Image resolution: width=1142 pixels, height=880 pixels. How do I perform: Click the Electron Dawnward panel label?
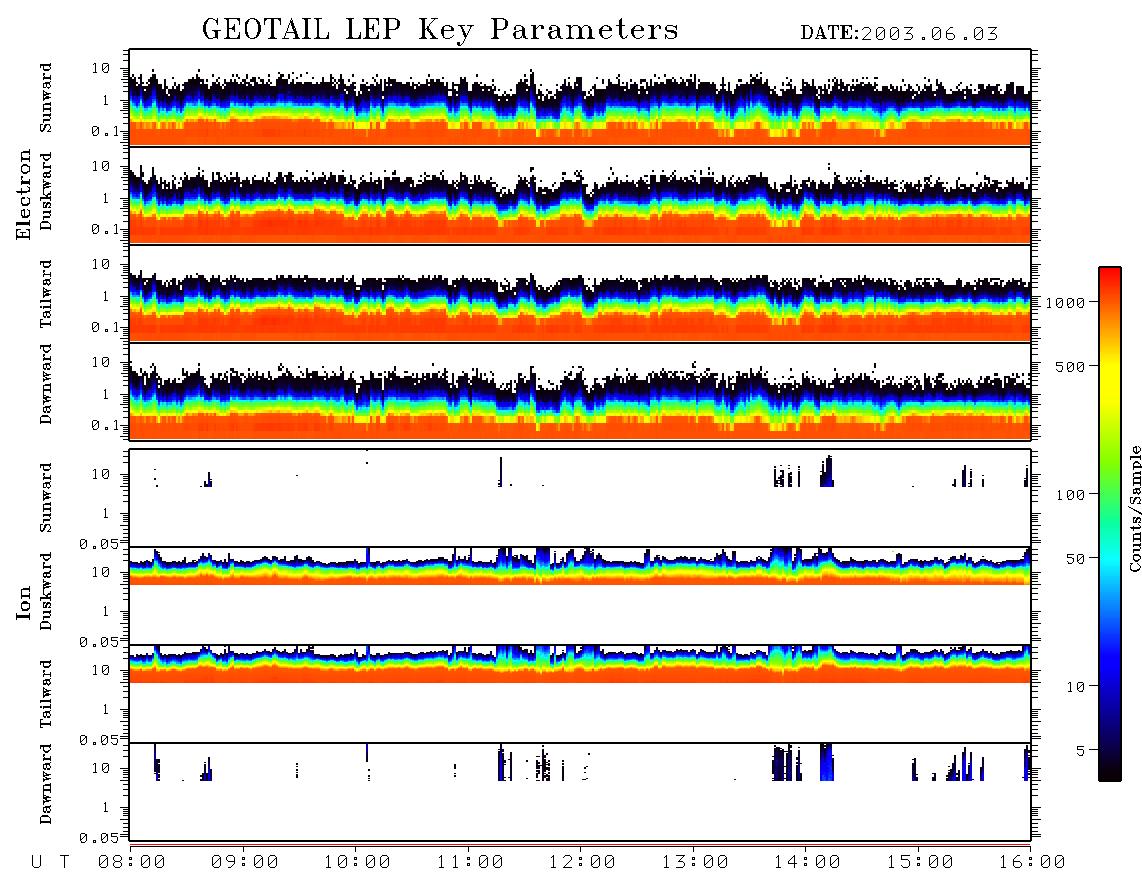(46, 384)
